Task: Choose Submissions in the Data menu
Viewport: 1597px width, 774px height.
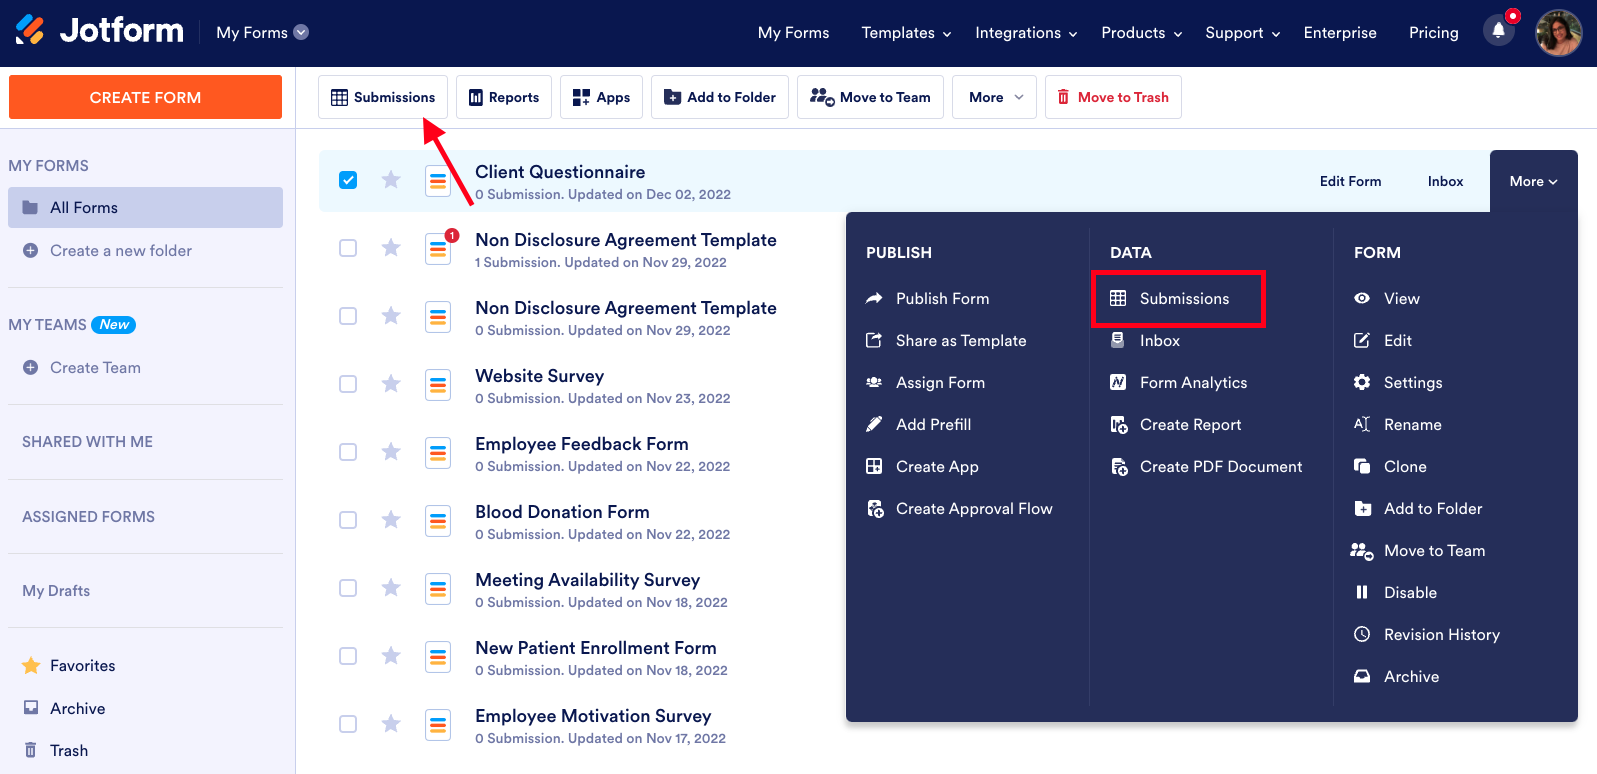Action: click(1183, 299)
